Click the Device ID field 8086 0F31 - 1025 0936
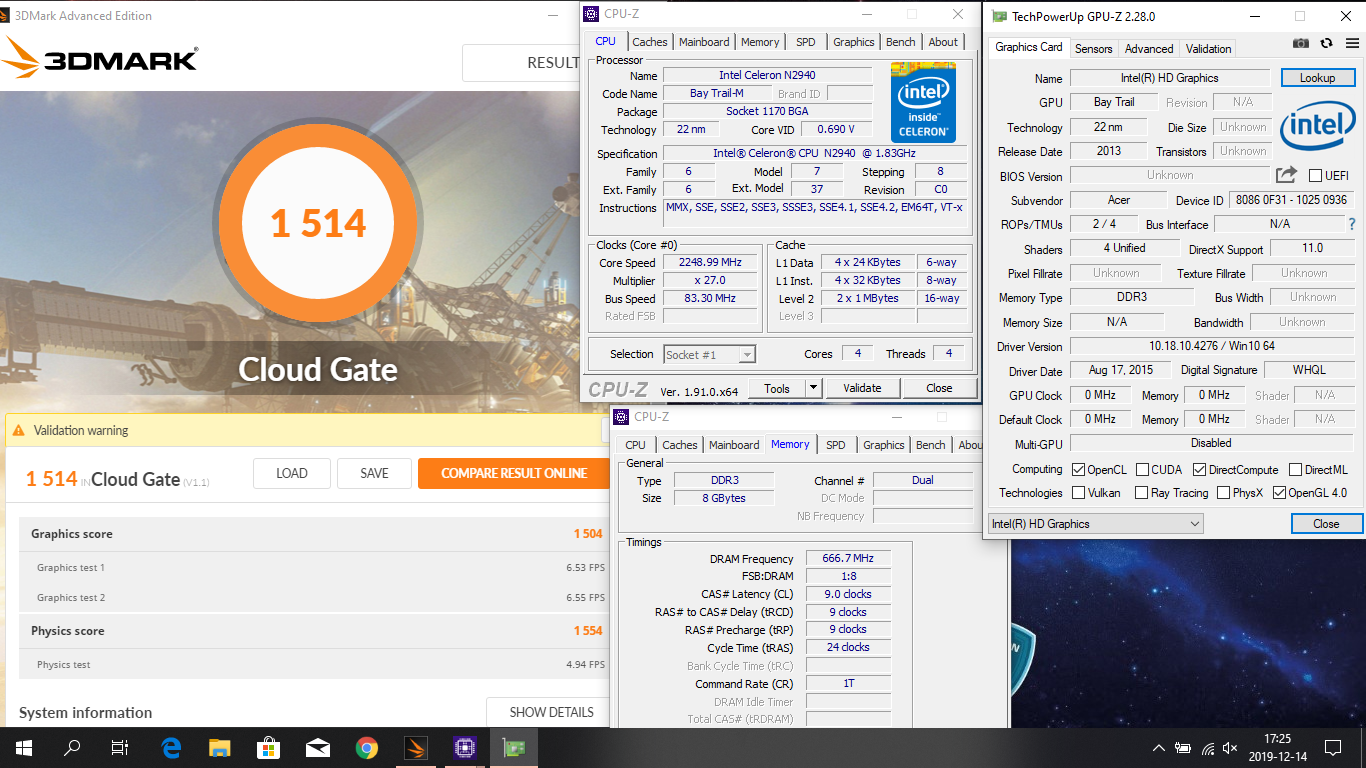The image size is (1366, 768). (1291, 200)
